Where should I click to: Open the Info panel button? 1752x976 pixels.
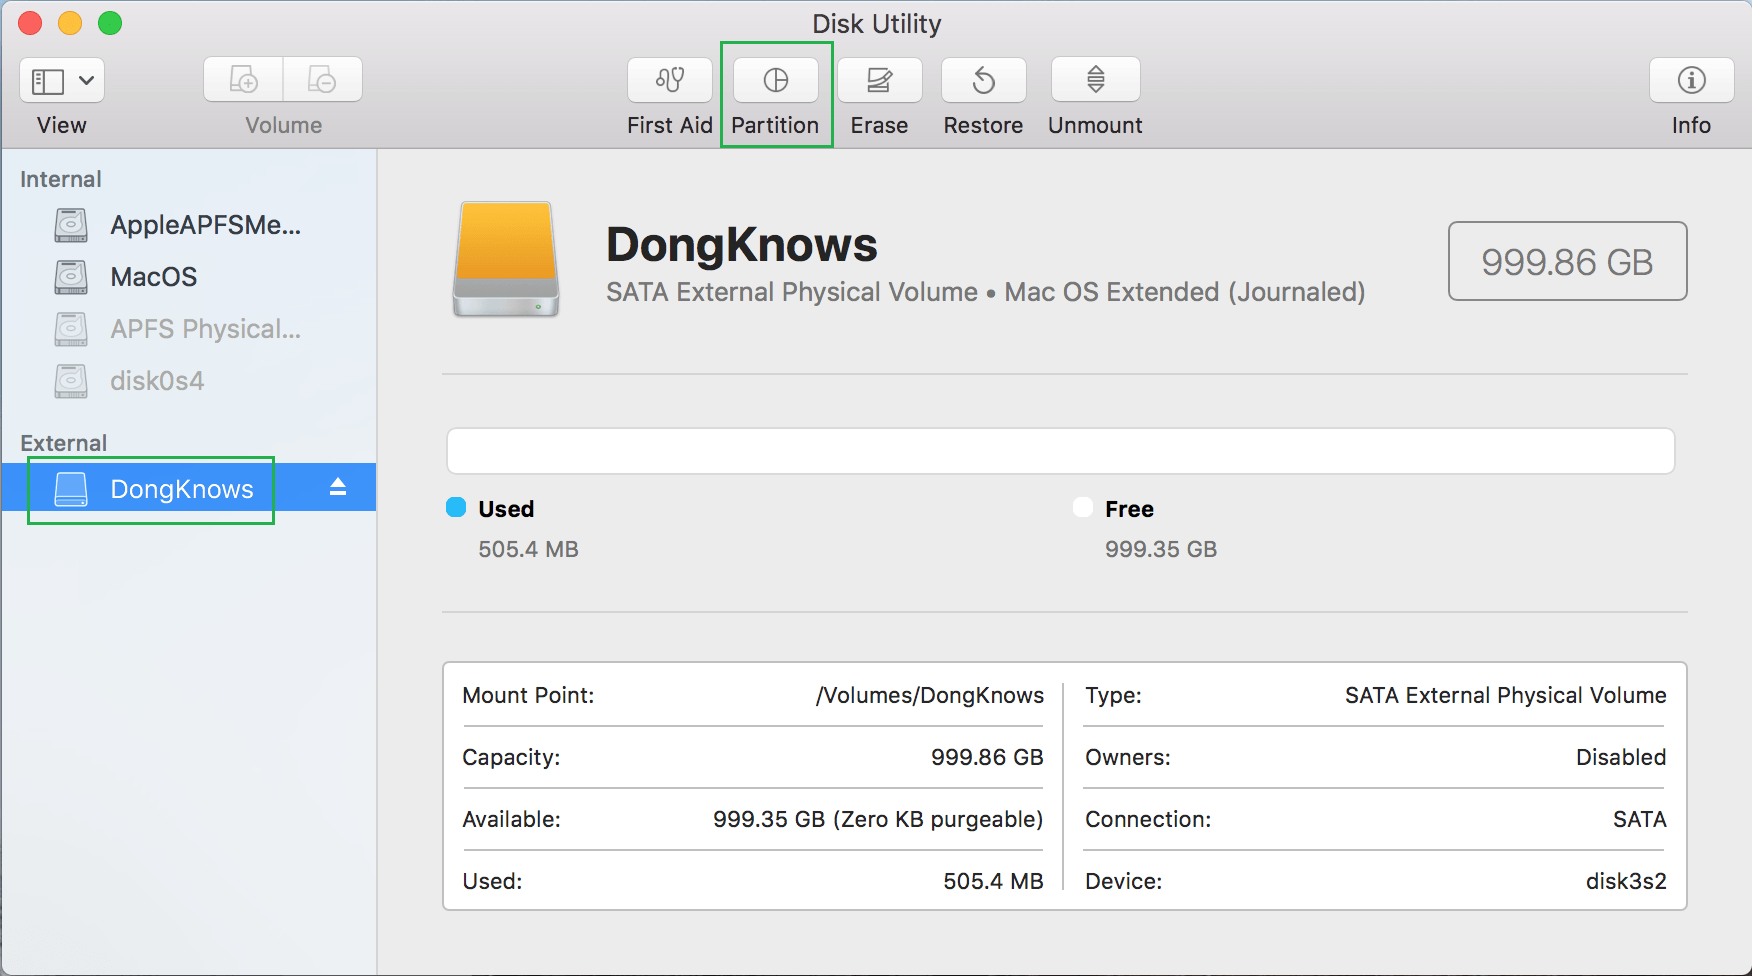[1692, 80]
